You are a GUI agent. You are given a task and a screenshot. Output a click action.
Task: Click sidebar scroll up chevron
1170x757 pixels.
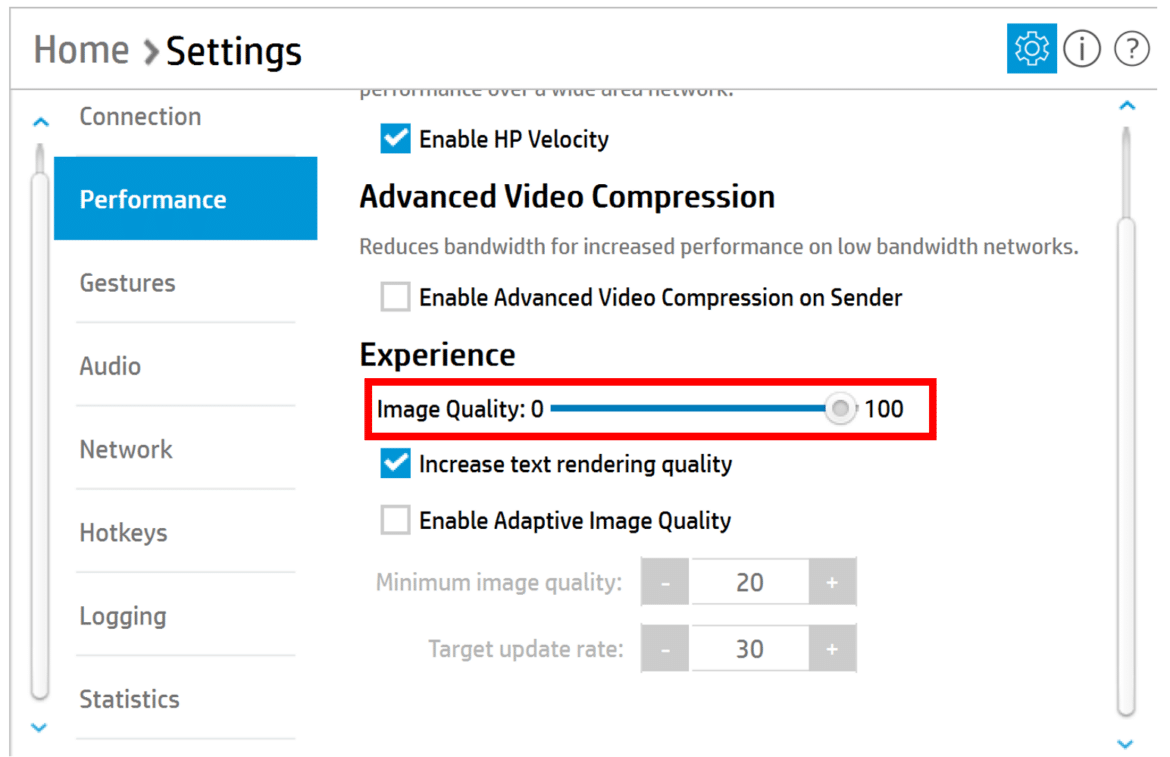tap(41, 122)
